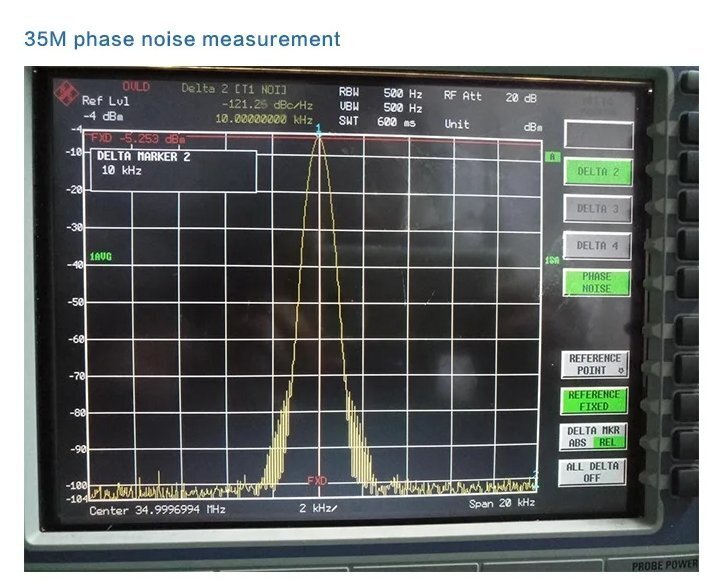Click the red FXD -5.253 dBm reference label

[138, 138]
